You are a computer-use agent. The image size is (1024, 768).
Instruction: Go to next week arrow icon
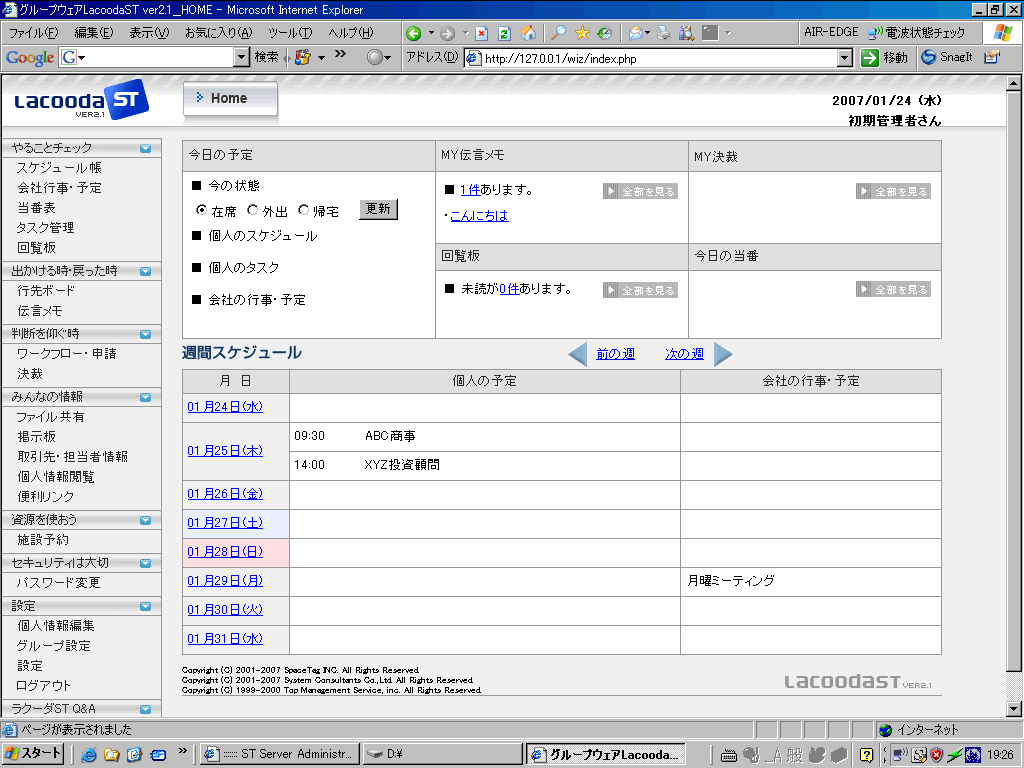tap(723, 354)
